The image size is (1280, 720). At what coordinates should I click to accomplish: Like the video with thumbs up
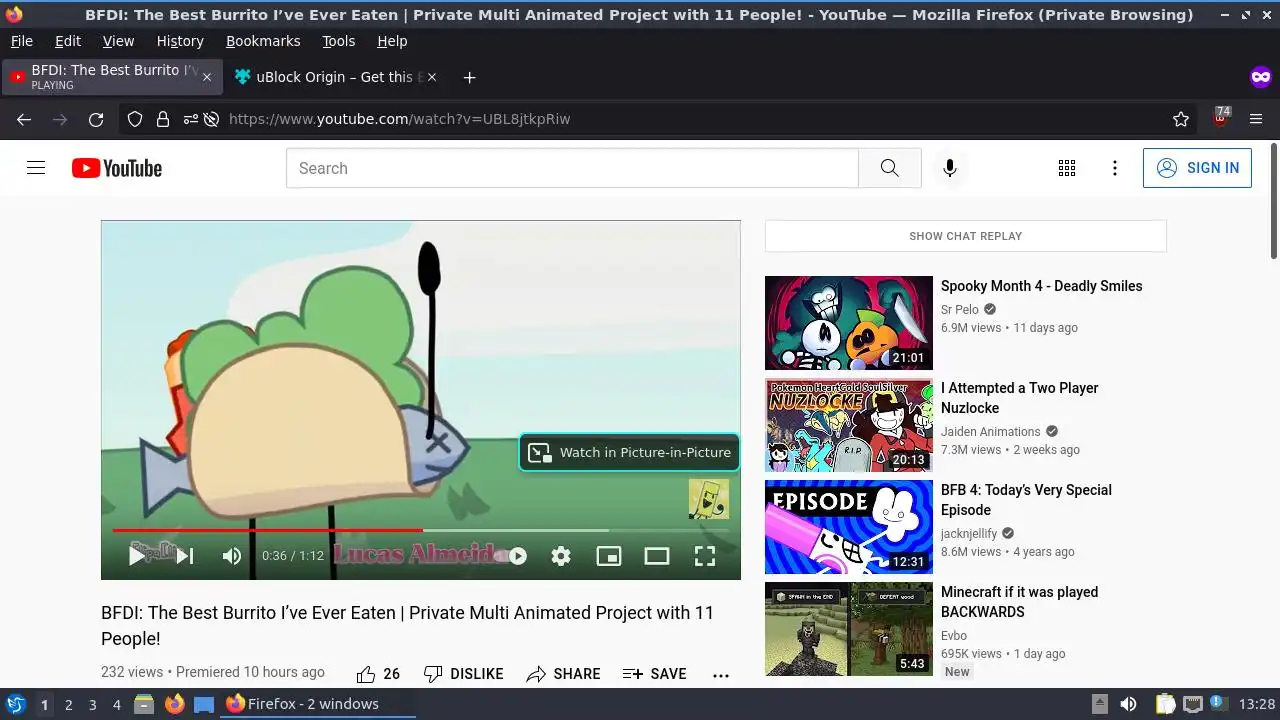tap(379, 674)
